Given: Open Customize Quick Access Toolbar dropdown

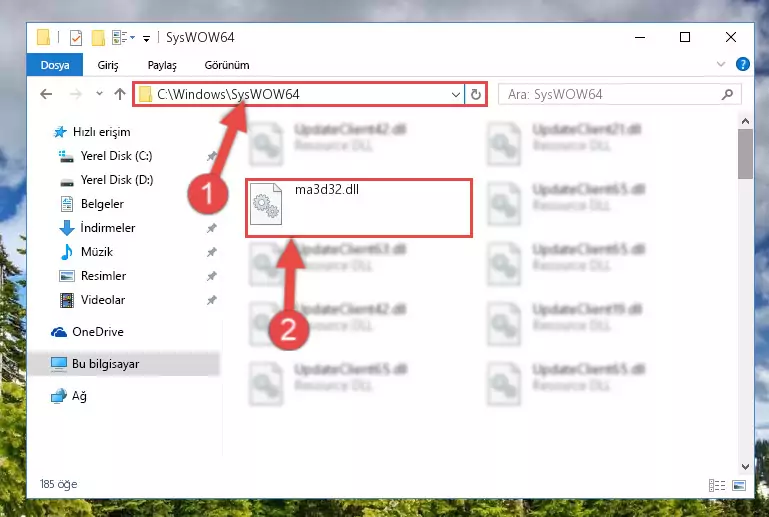Looking at the screenshot, I should coord(146,39).
